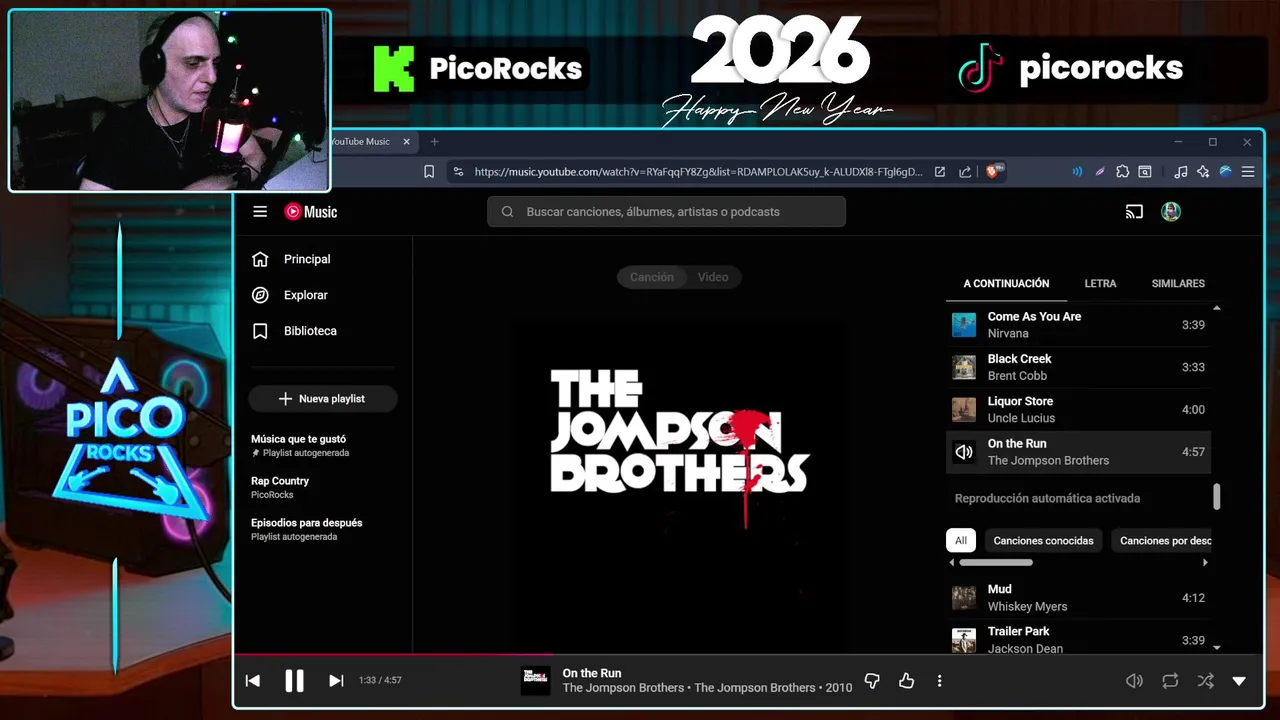The height and width of the screenshot is (720, 1280).
Task: Click the now-playing speaker icon for On the Run
Action: click(964, 452)
